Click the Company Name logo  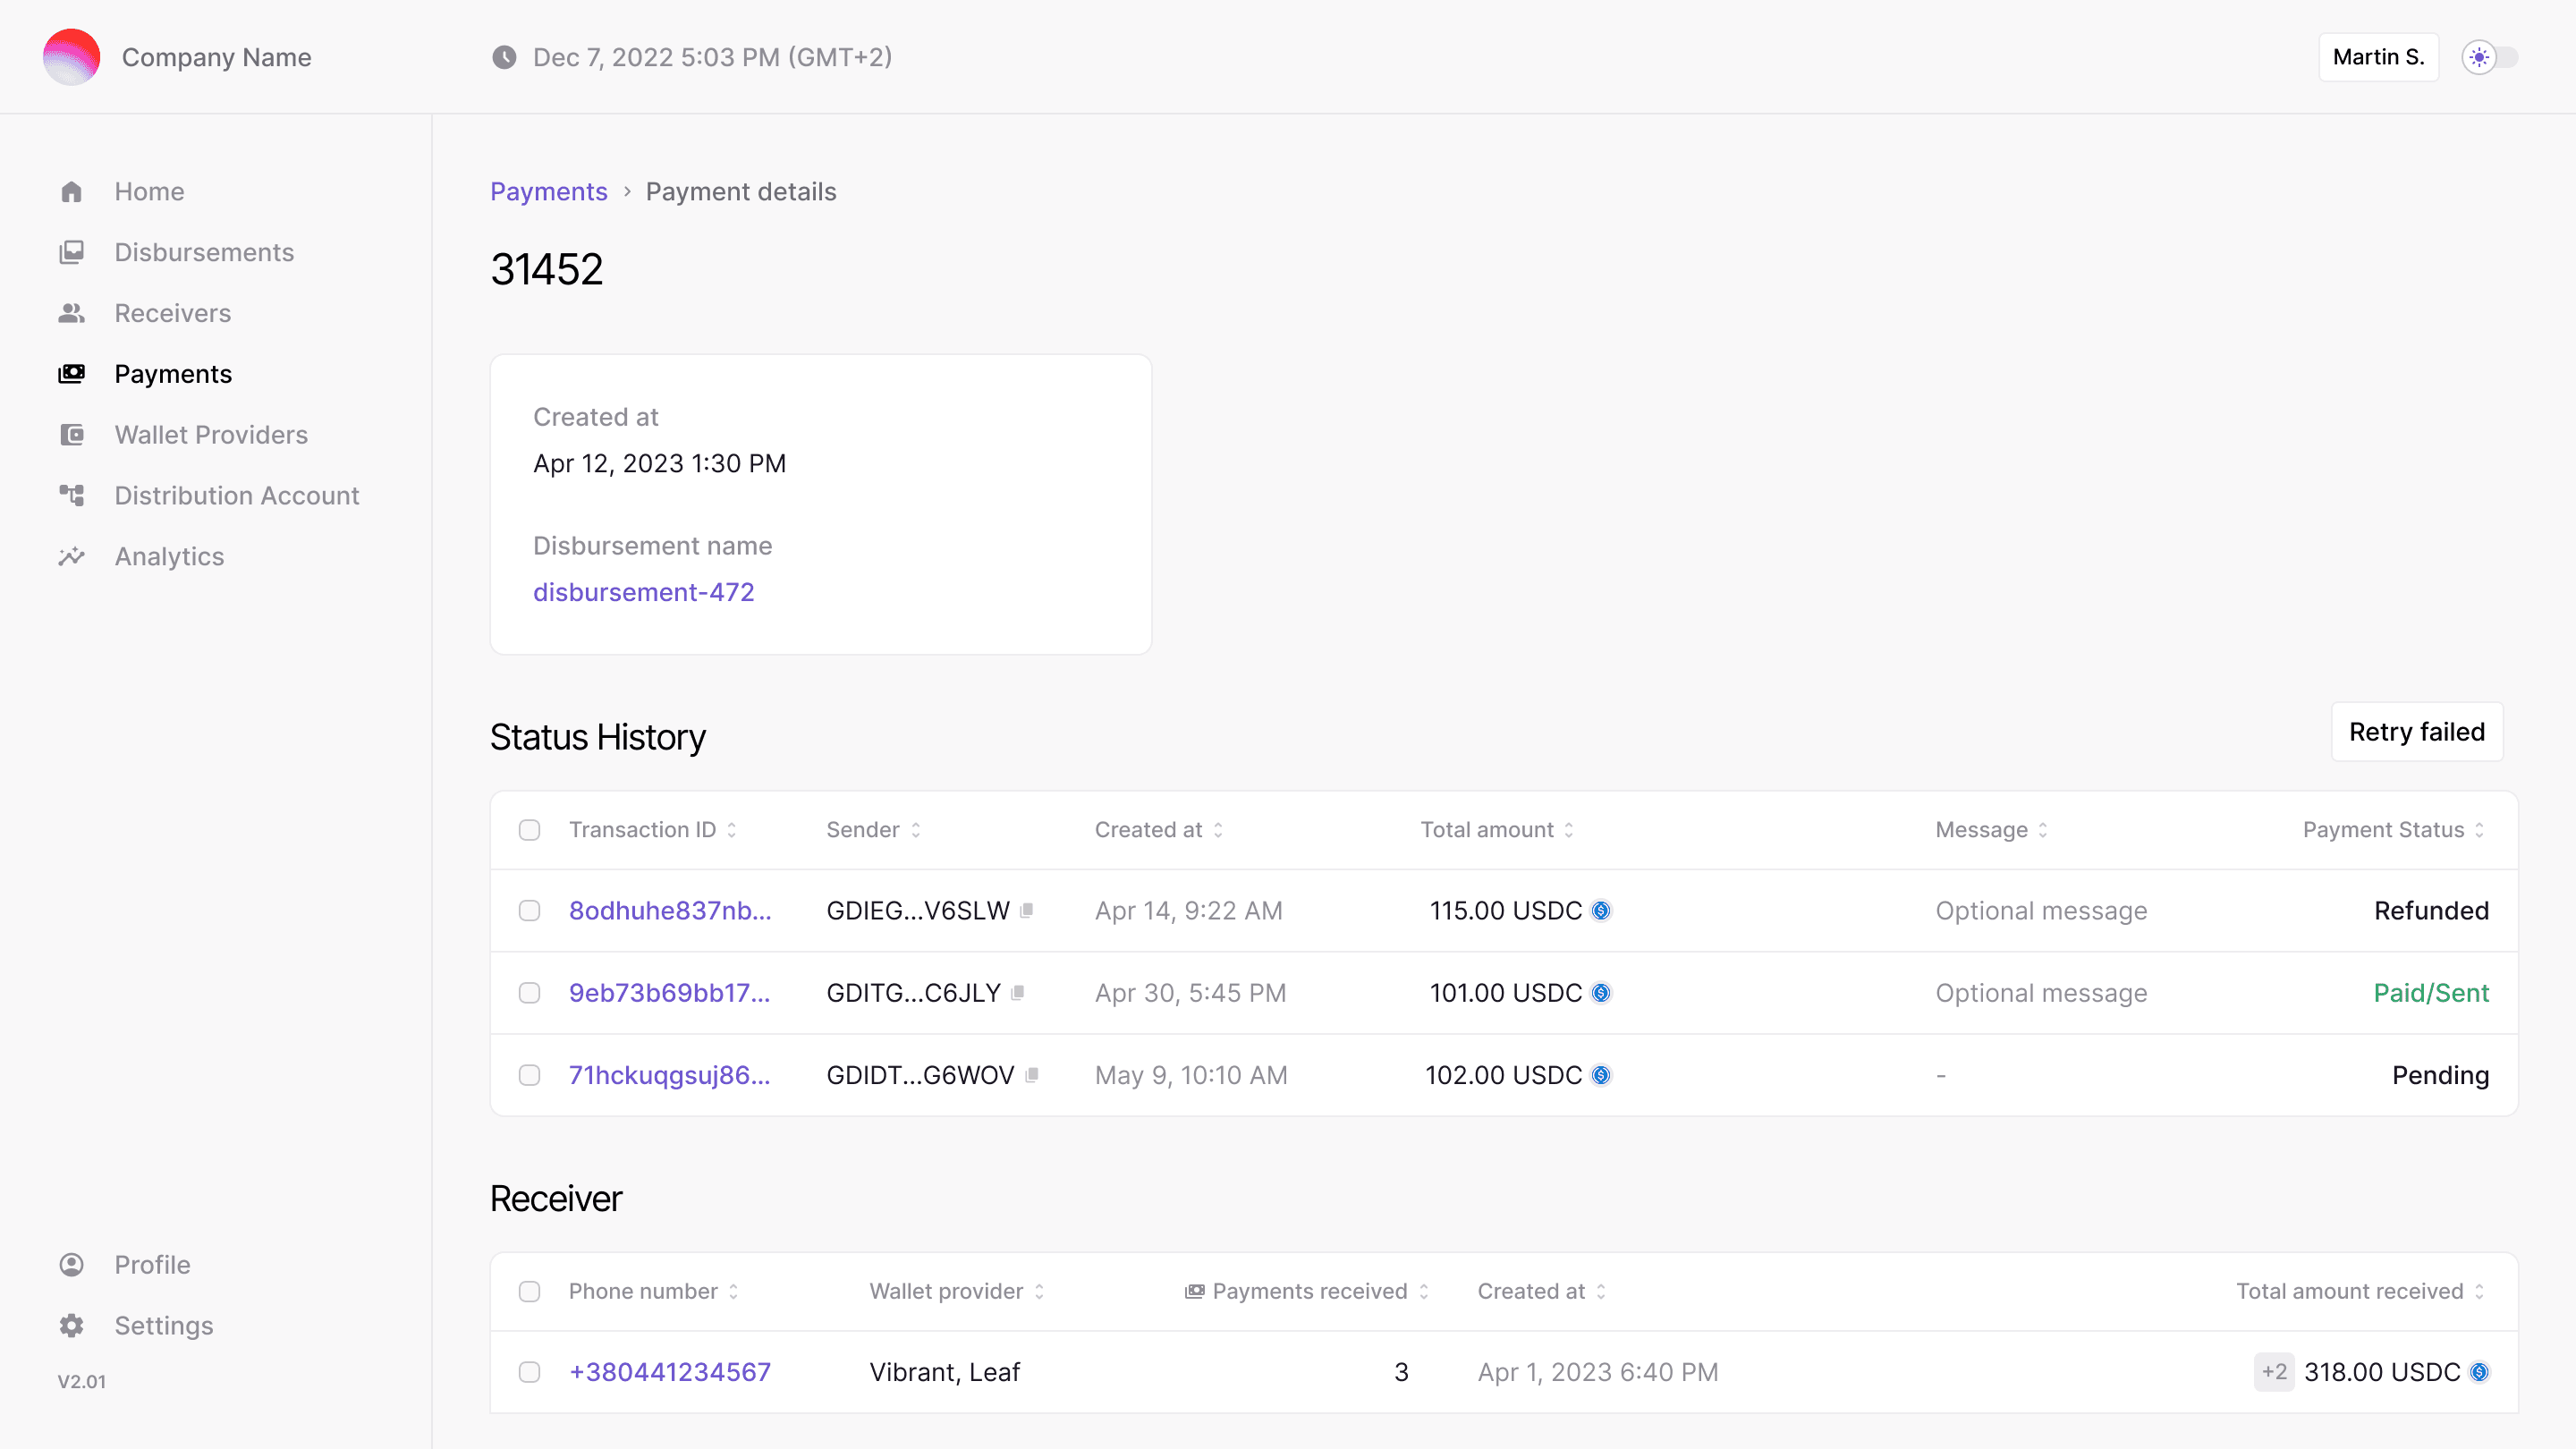coord(71,57)
